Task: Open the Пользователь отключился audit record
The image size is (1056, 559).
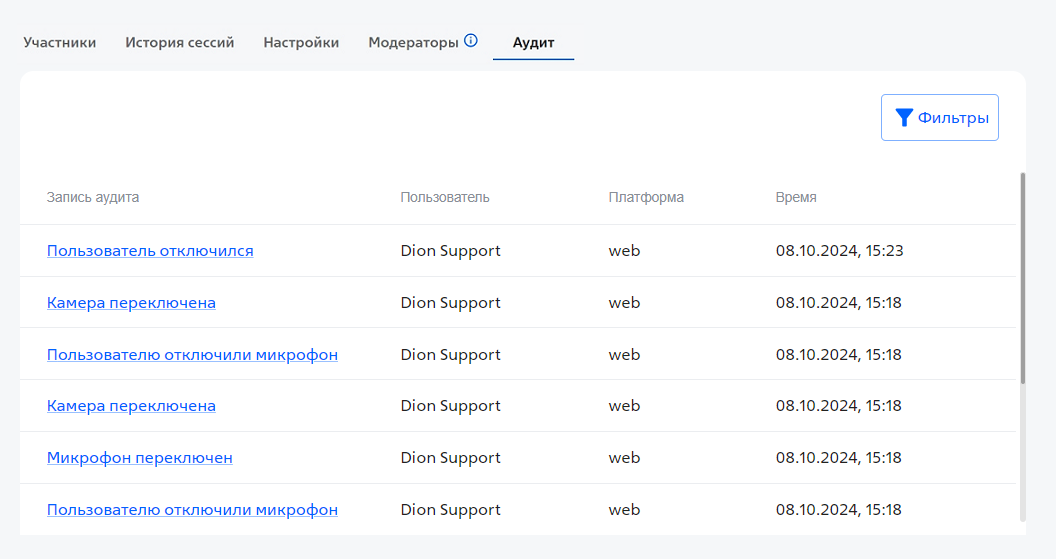Action: pyautogui.click(x=150, y=251)
